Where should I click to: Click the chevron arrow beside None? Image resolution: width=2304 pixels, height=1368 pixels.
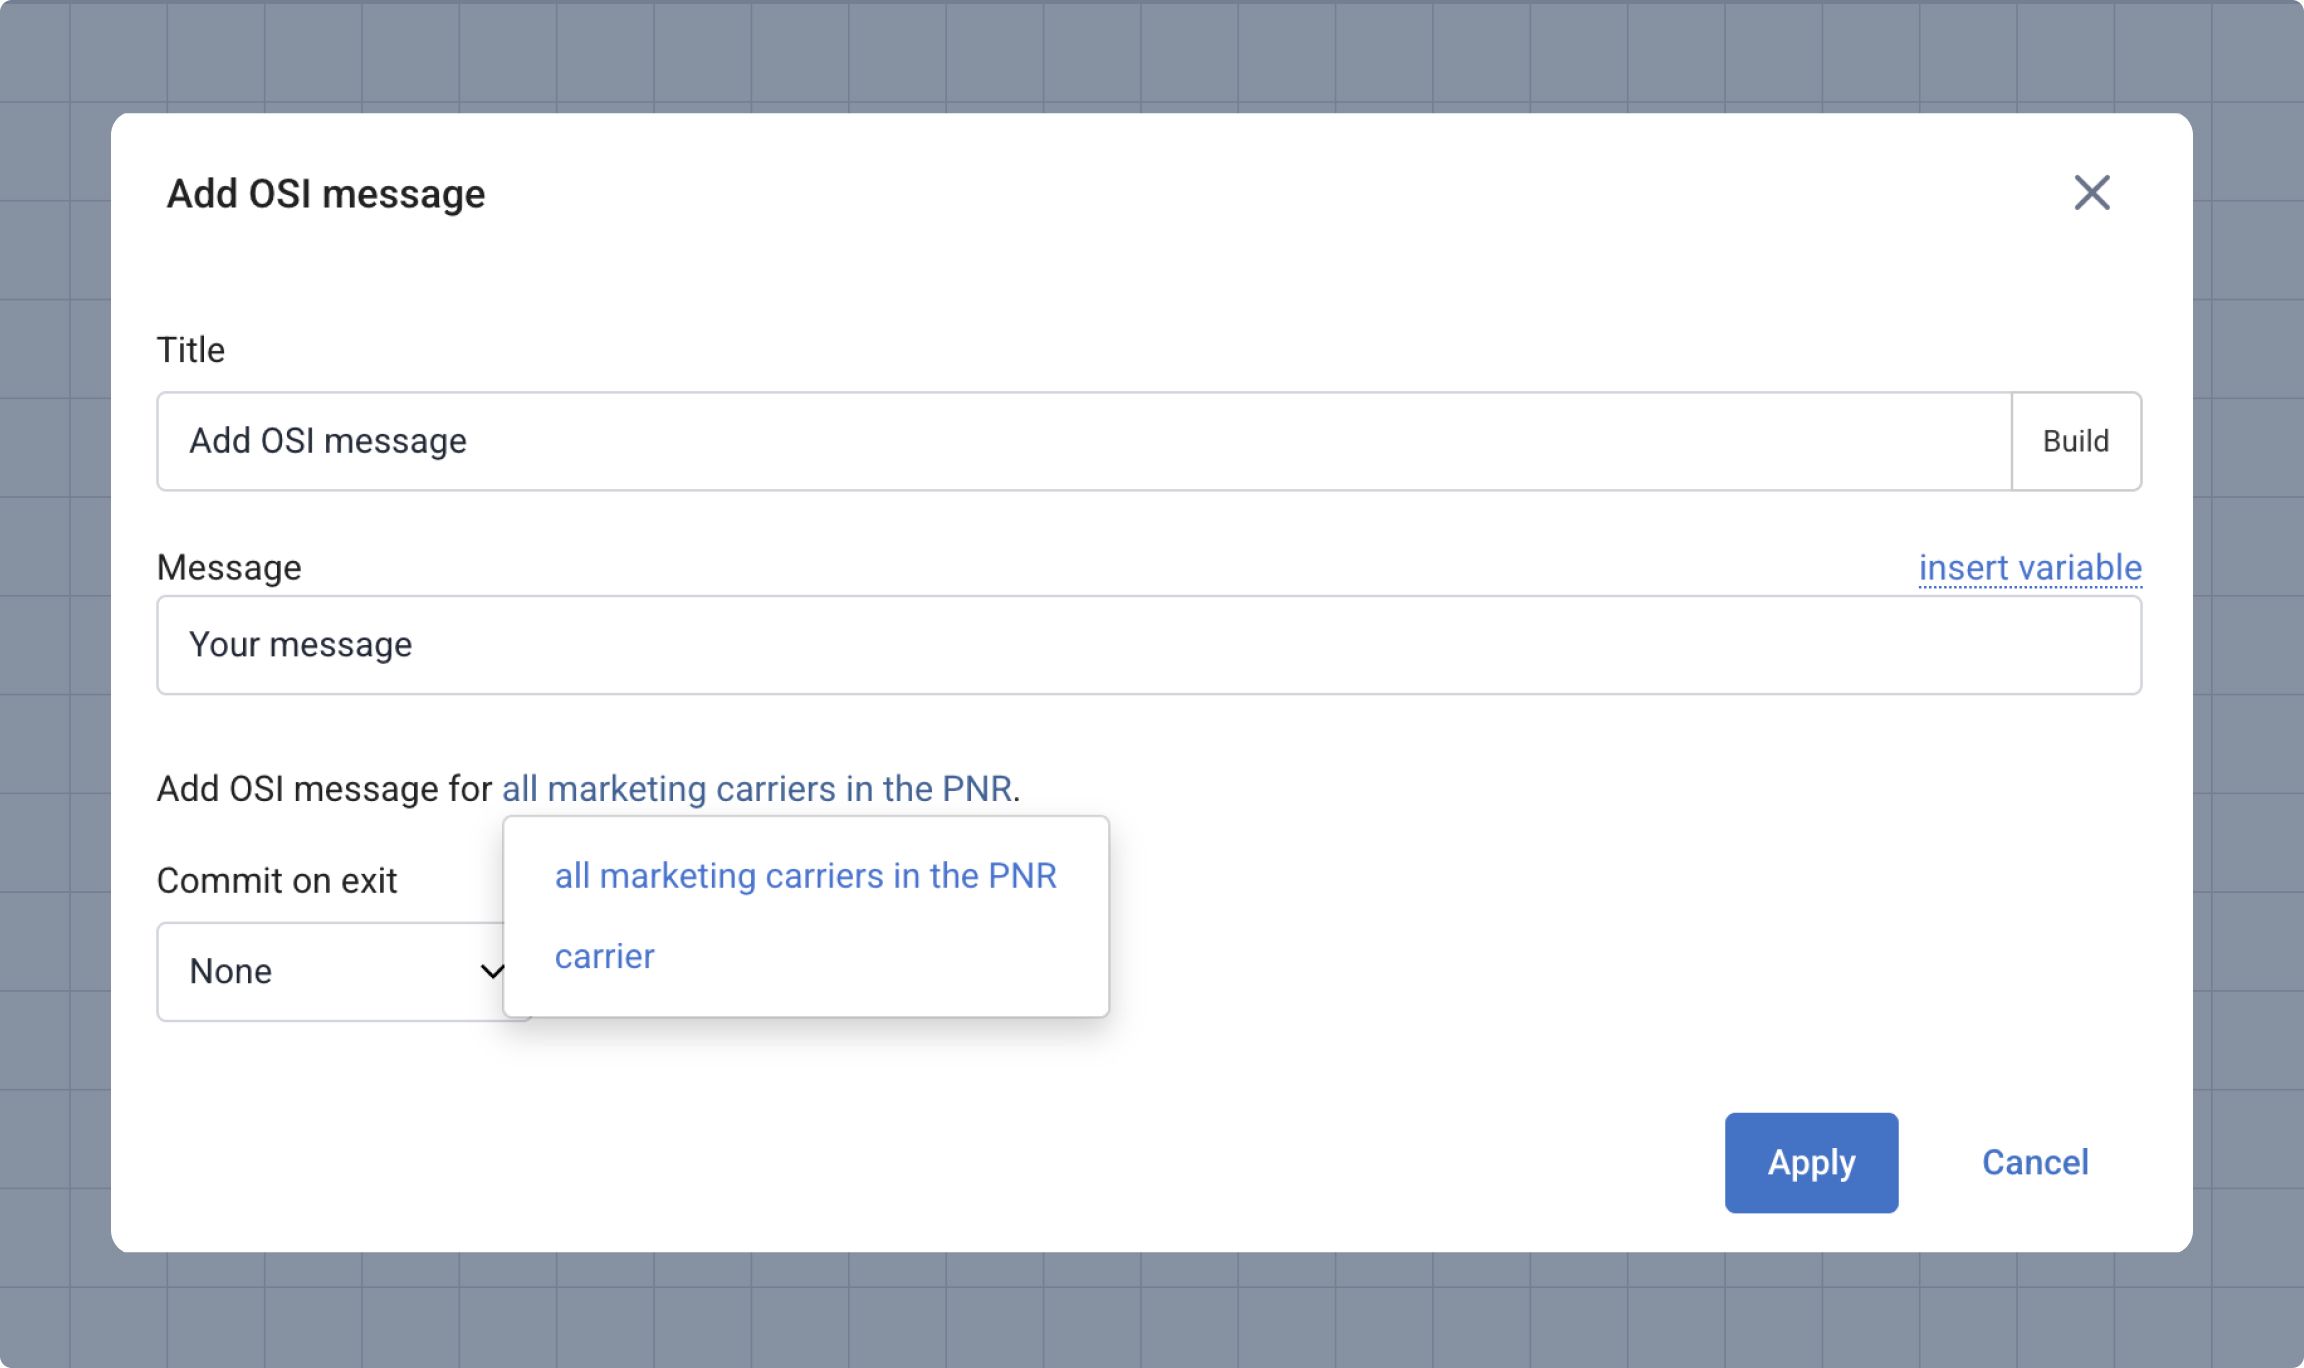[x=491, y=971]
